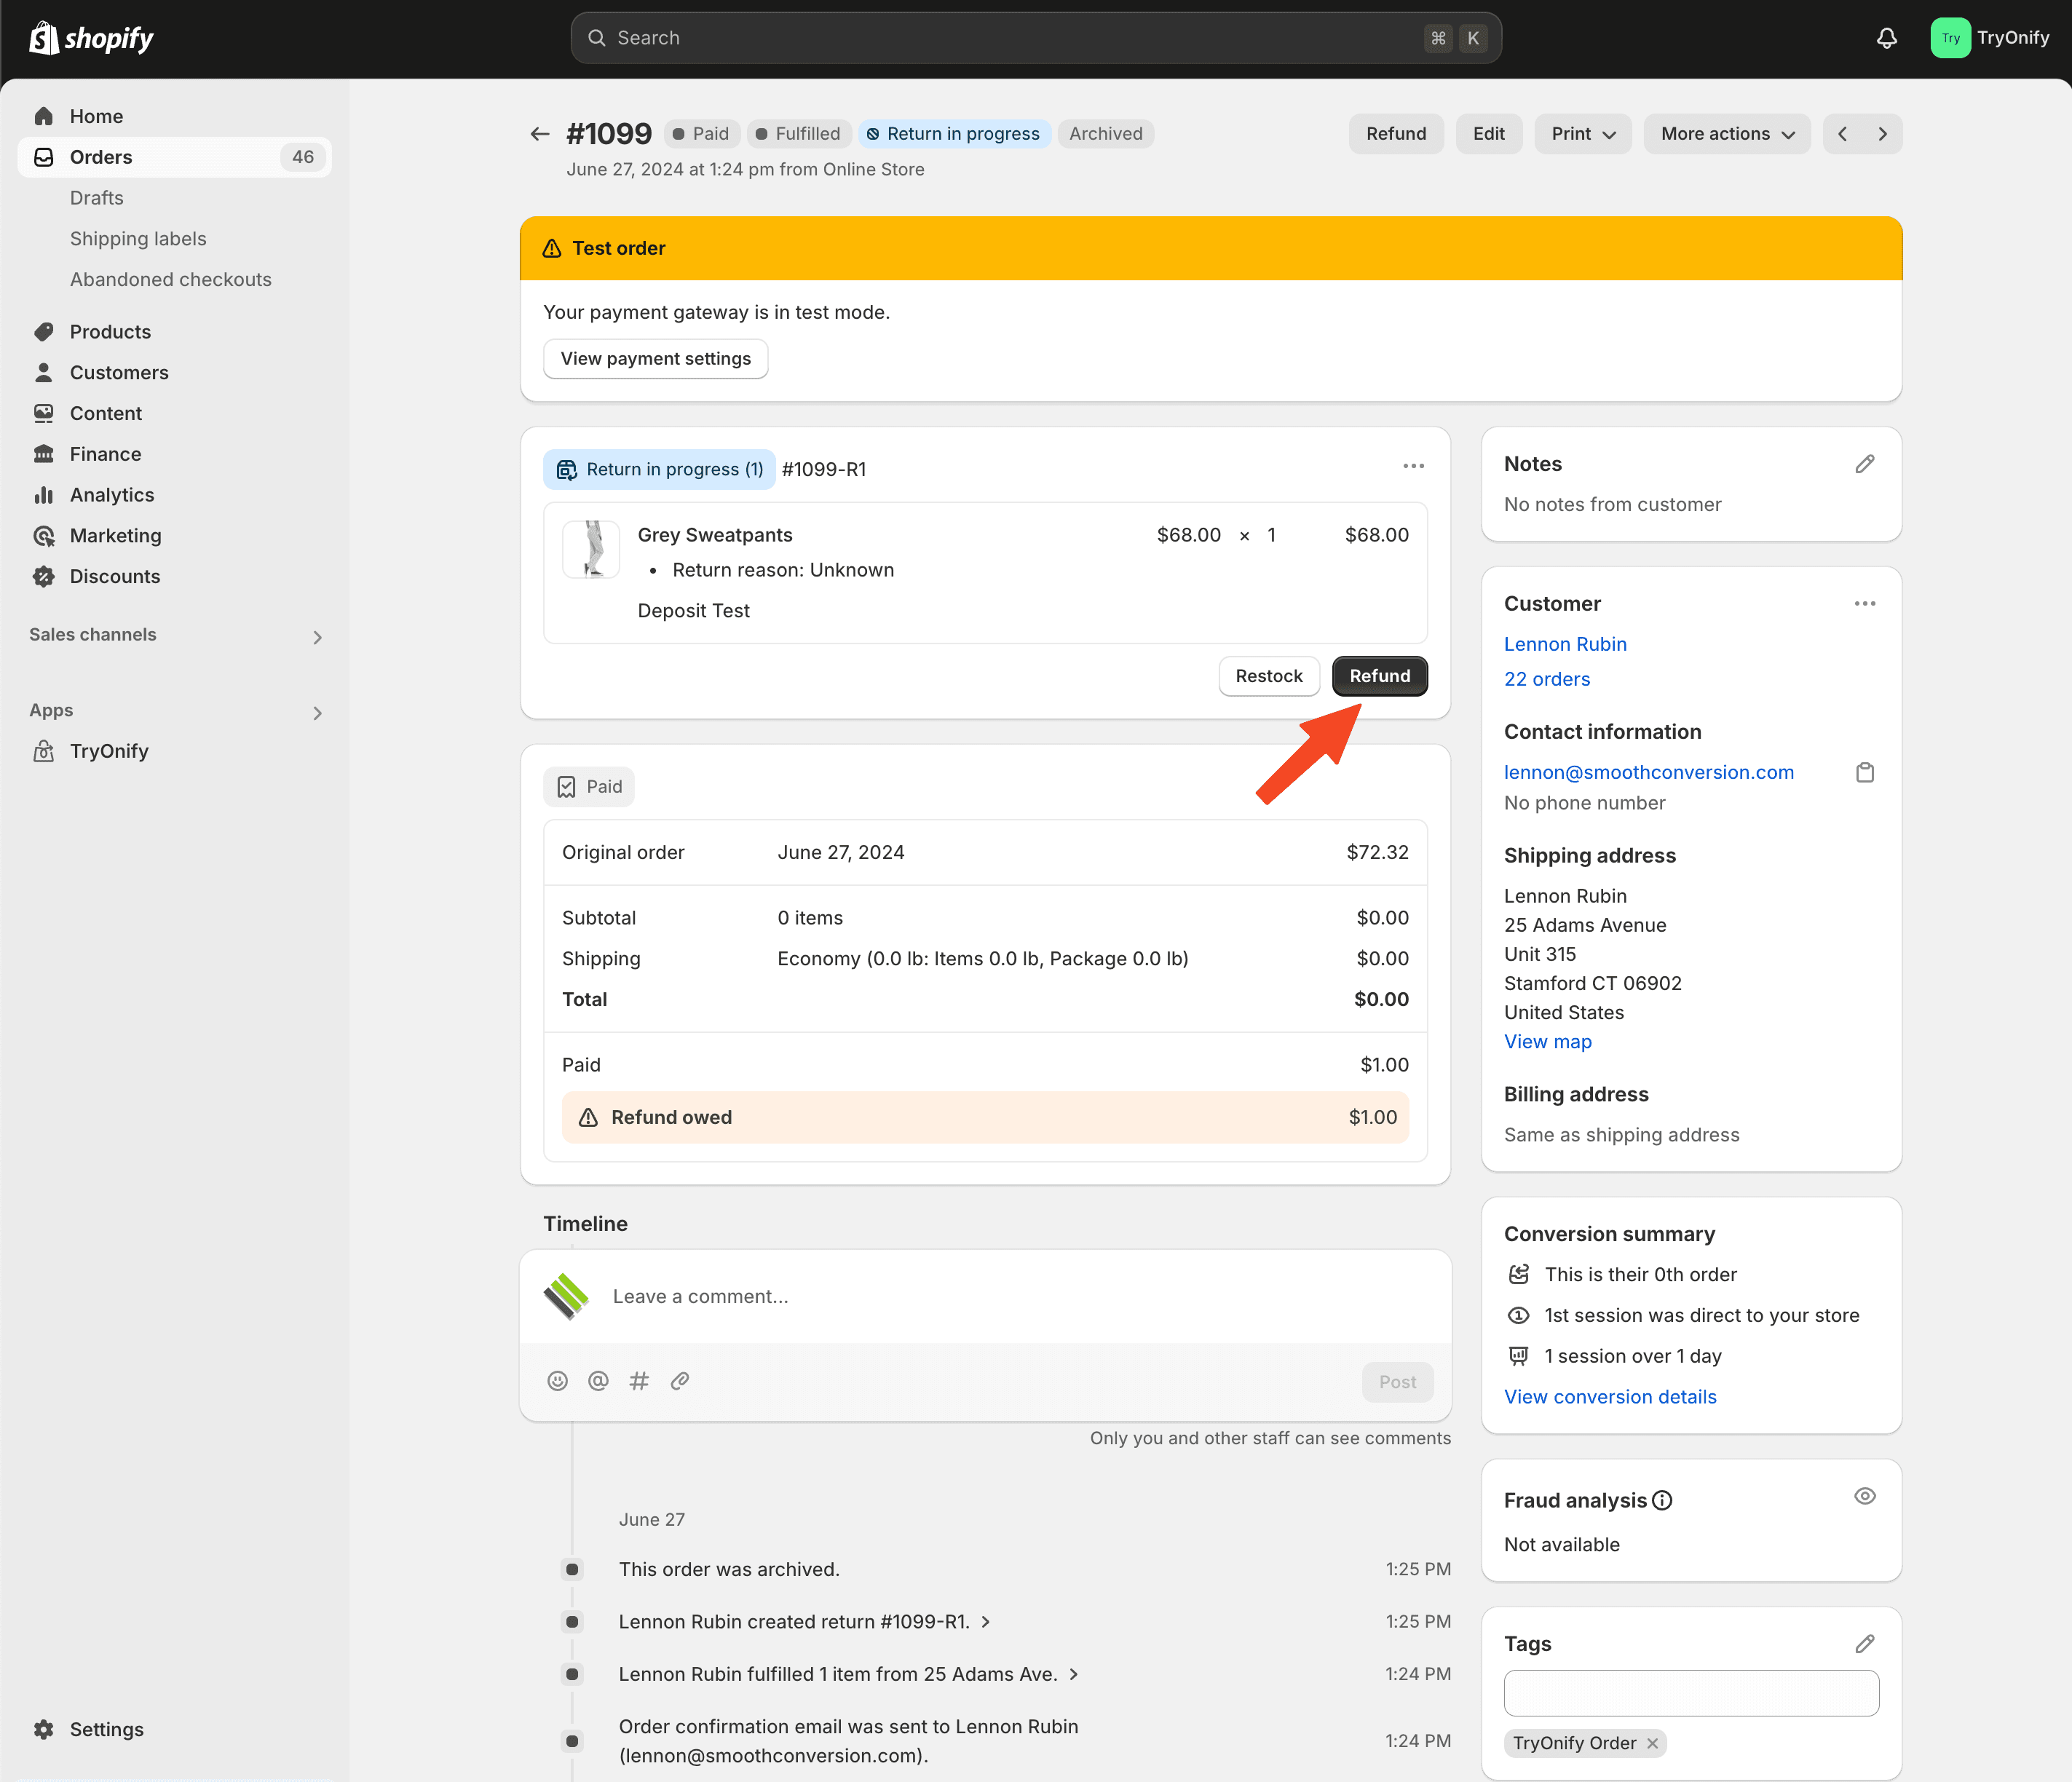The width and height of the screenshot is (2072, 1782).
Task: Insert emoji in timeline comment
Action: tap(558, 1381)
